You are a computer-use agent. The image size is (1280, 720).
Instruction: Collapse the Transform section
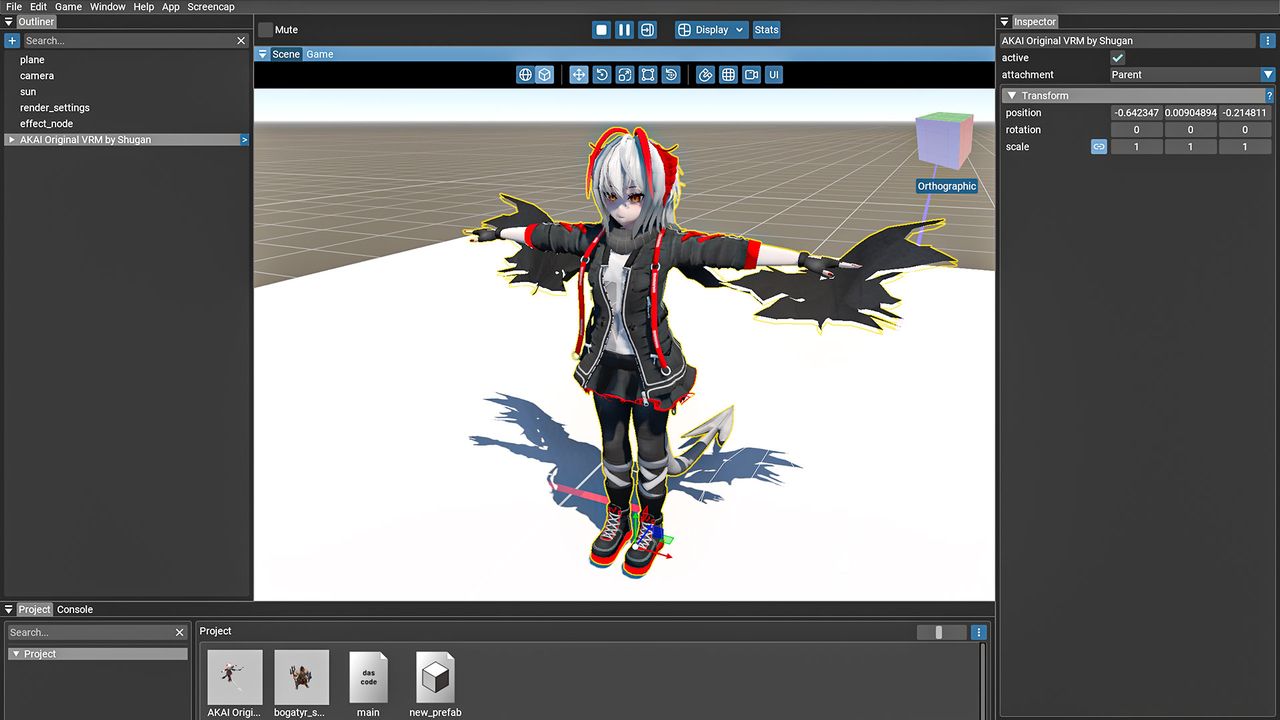1011,96
